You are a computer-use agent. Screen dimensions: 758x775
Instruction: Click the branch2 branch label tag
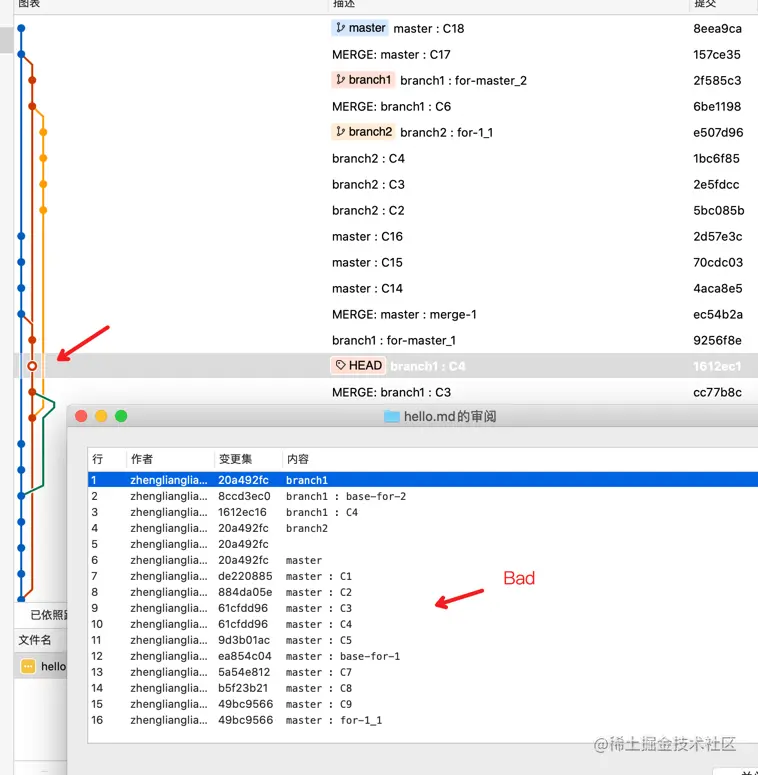point(363,132)
